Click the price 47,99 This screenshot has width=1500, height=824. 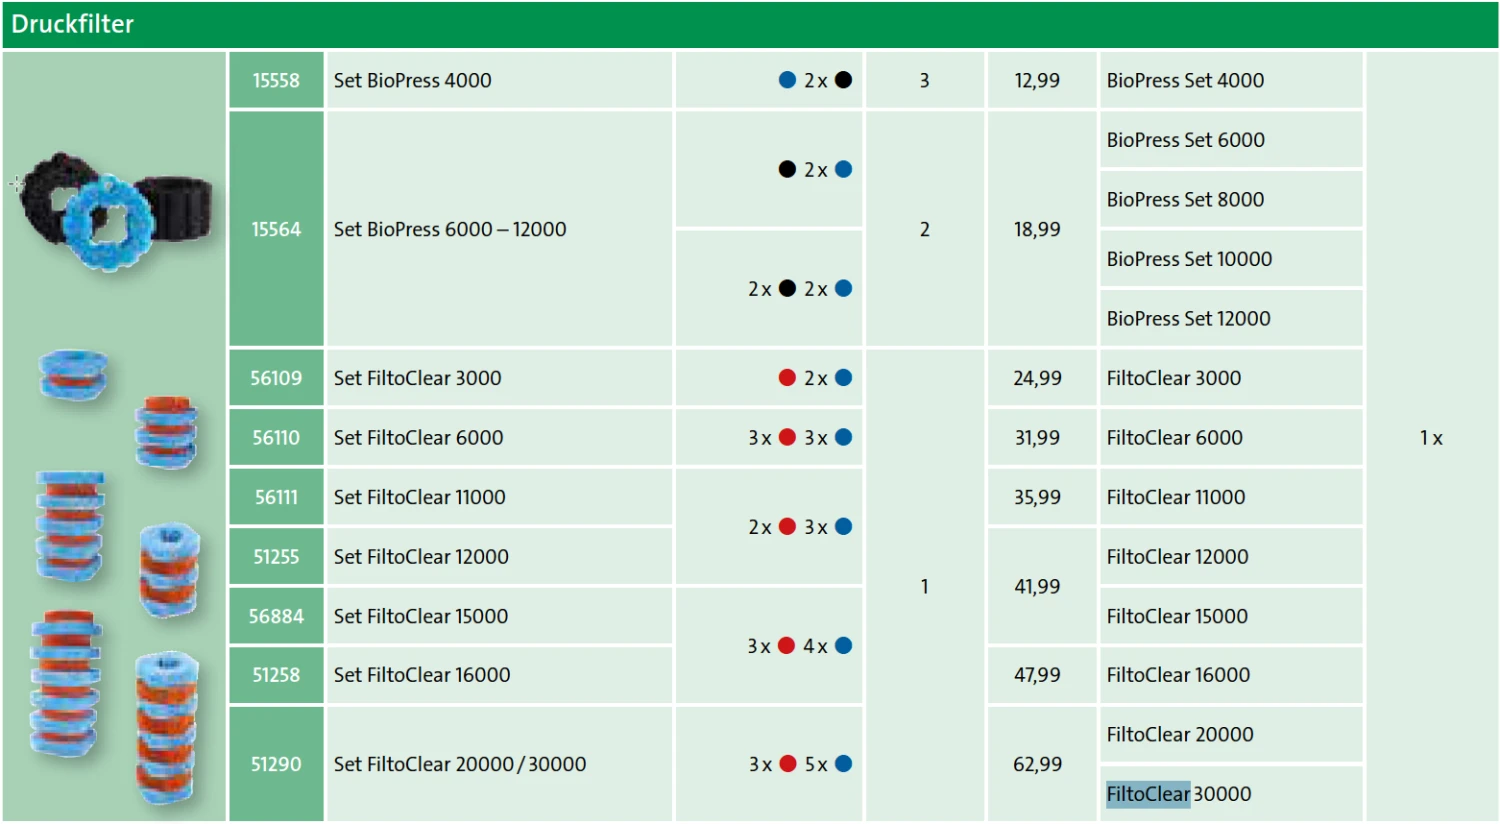[1037, 675]
